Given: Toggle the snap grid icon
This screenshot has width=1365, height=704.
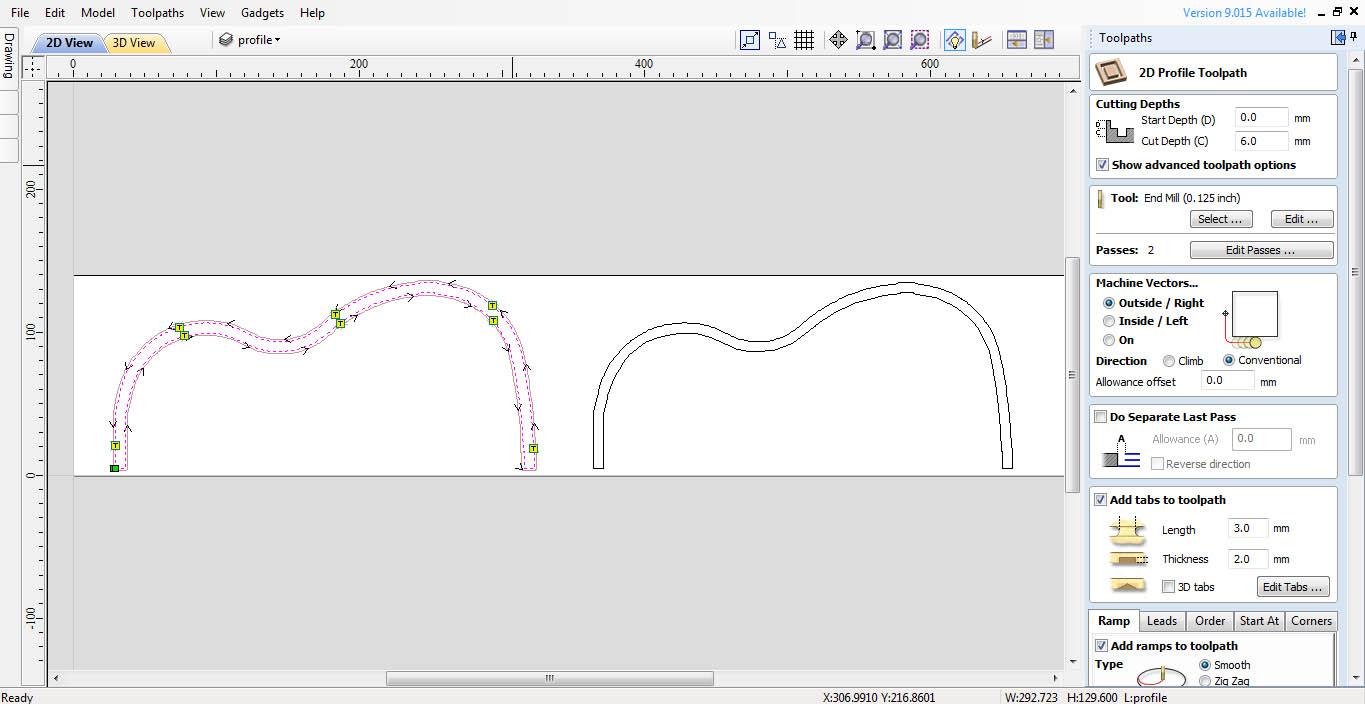Looking at the screenshot, I should [804, 40].
